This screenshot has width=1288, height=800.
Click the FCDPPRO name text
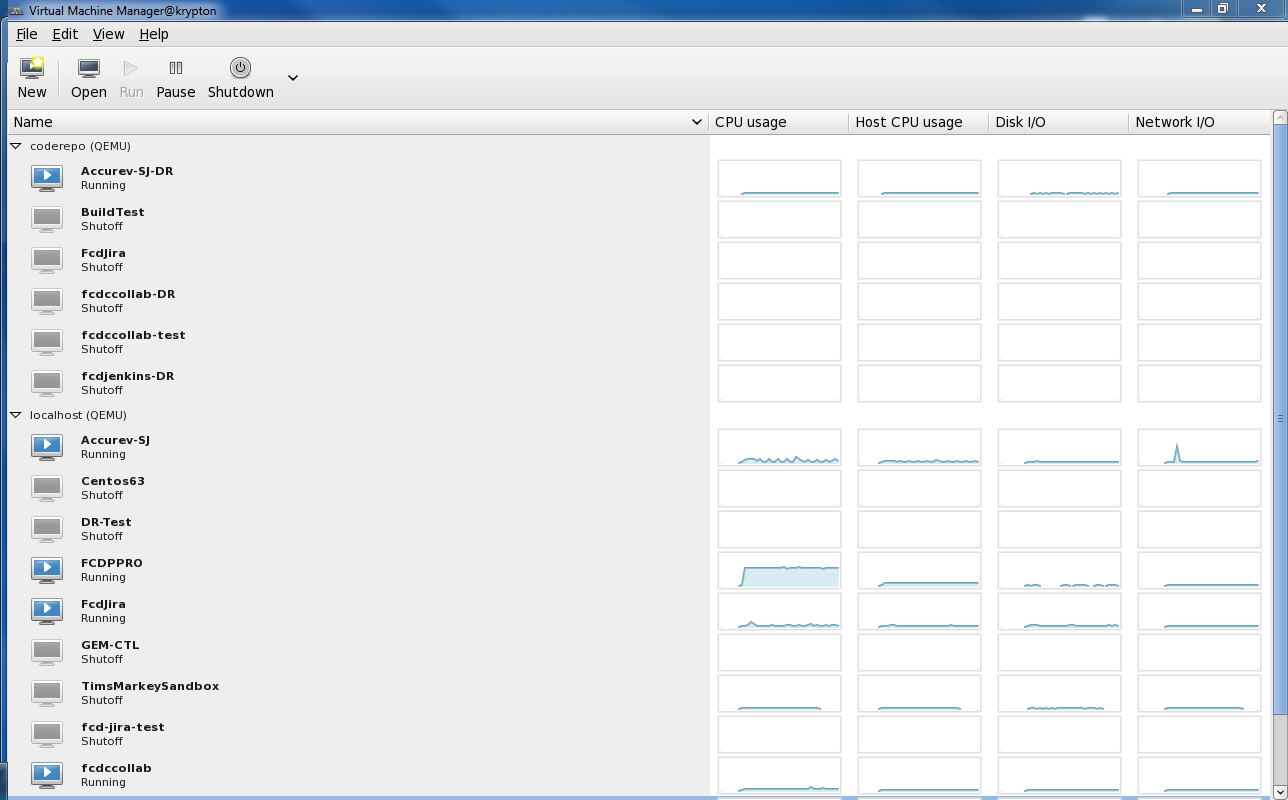click(112, 563)
